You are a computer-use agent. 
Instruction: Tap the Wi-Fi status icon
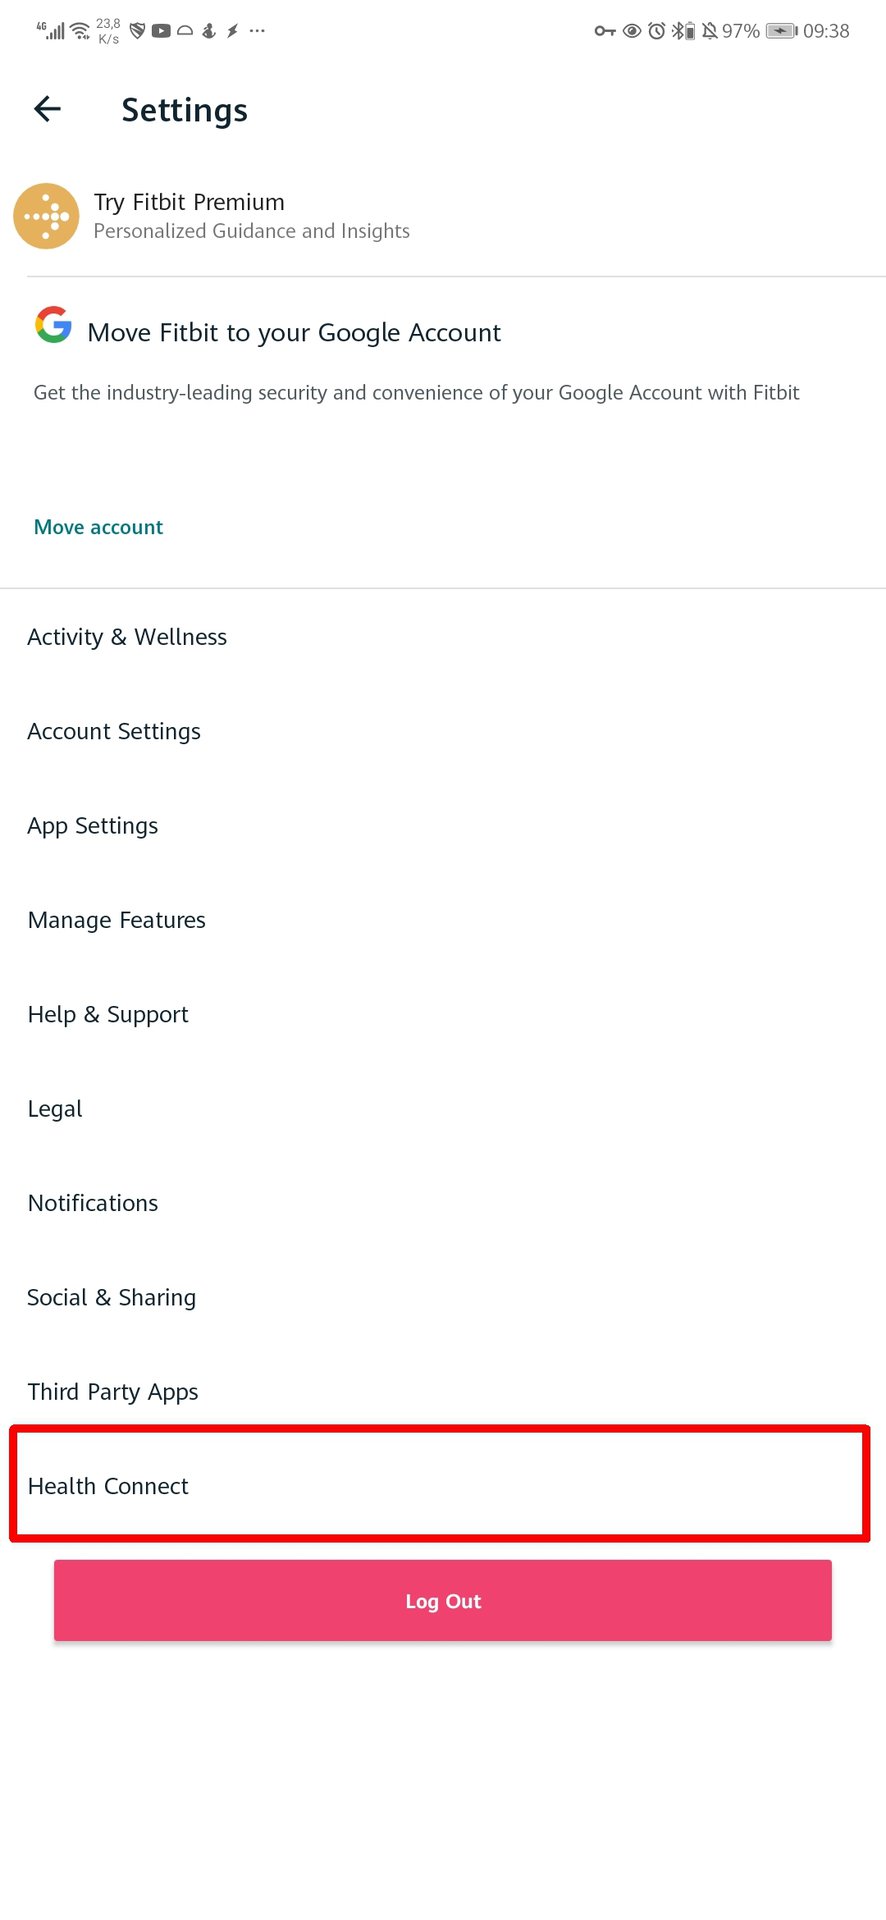pyautogui.click(x=81, y=31)
